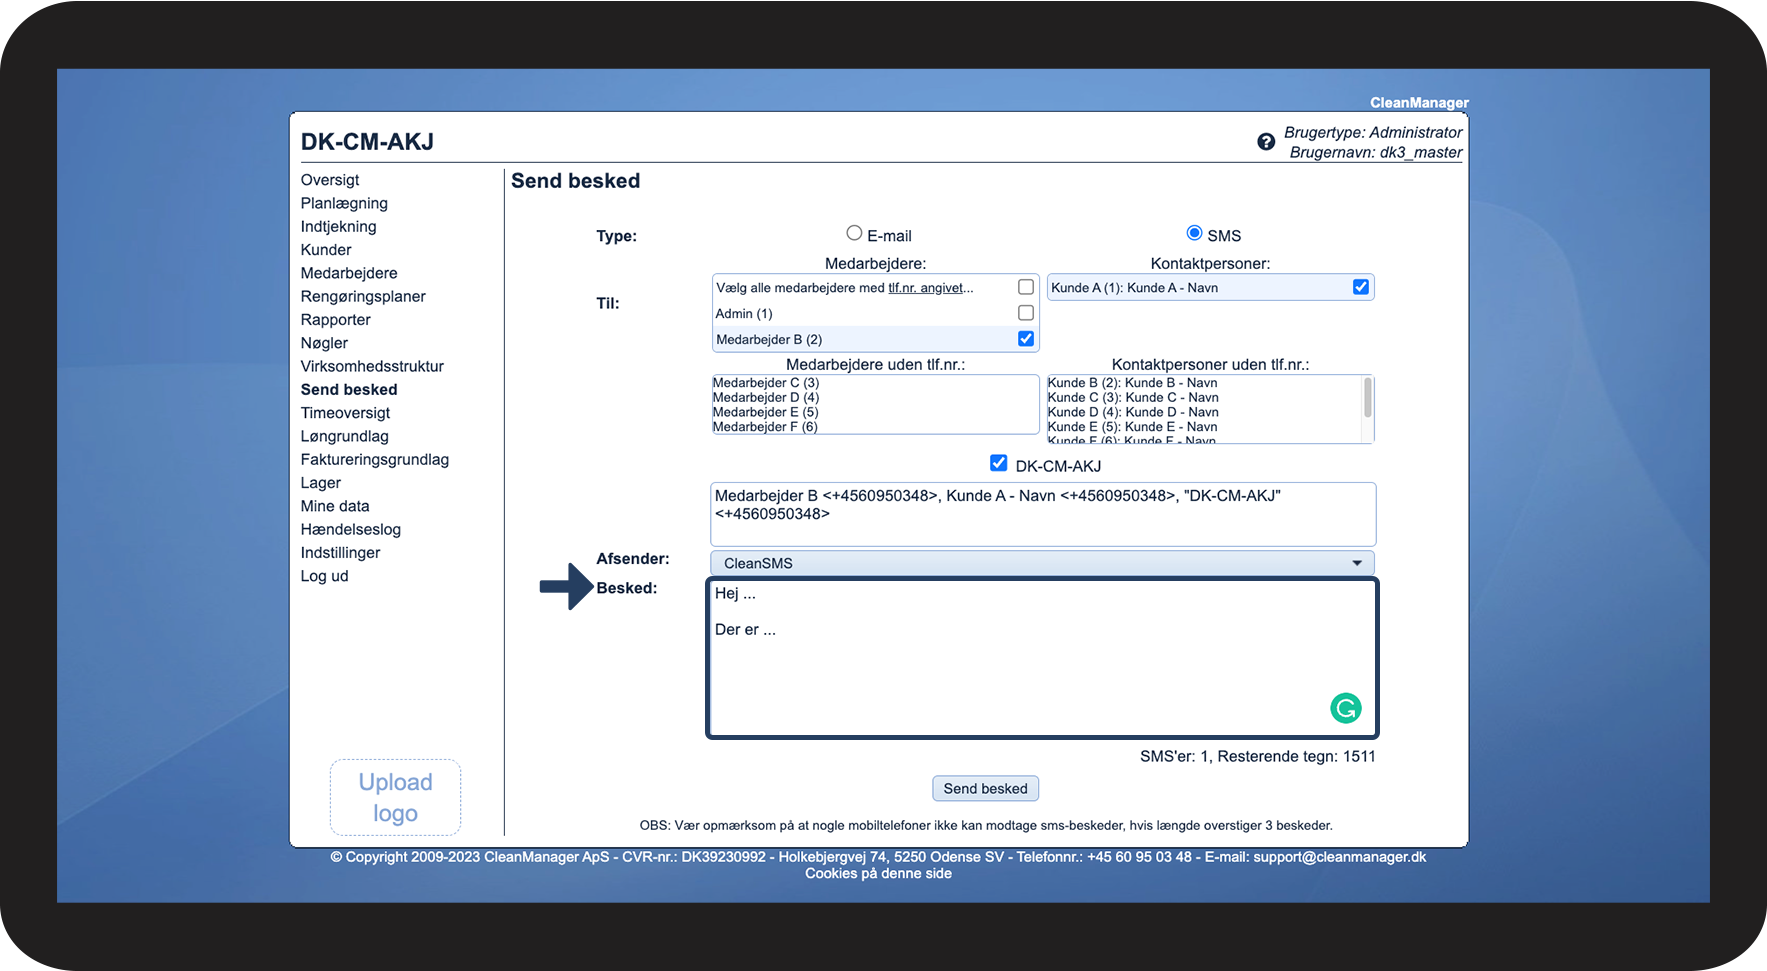Image resolution: width=1767 pixels, height=971 pixels.
Task: Select the E-mail radio button
Action: tap(854, 233)
